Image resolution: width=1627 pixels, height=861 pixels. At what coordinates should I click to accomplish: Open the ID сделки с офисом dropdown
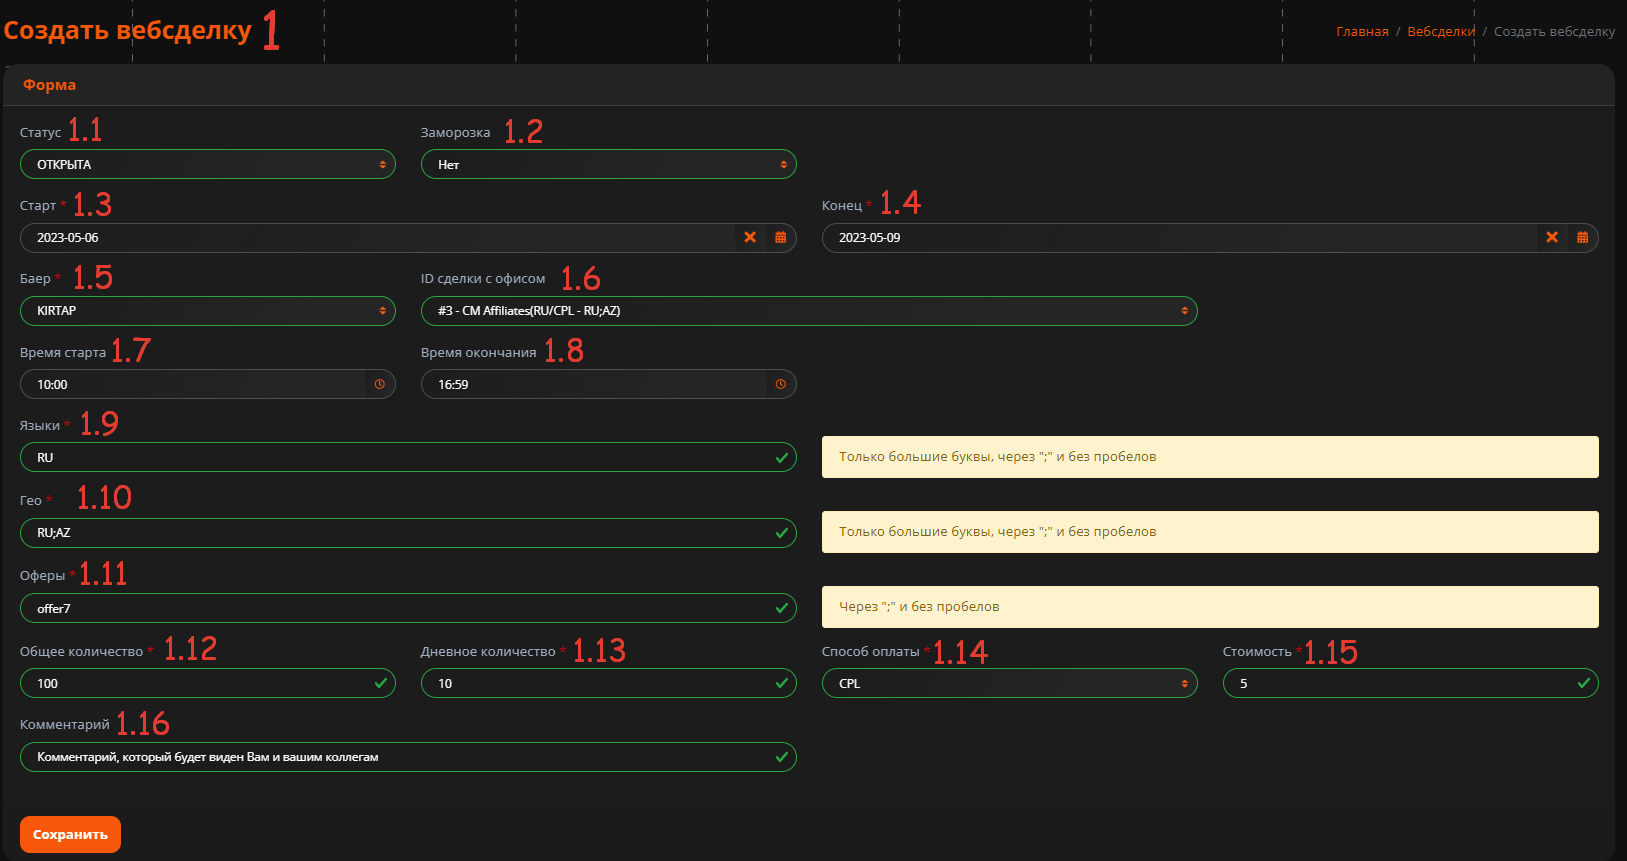pyautogui.click(x=809, y=311)
